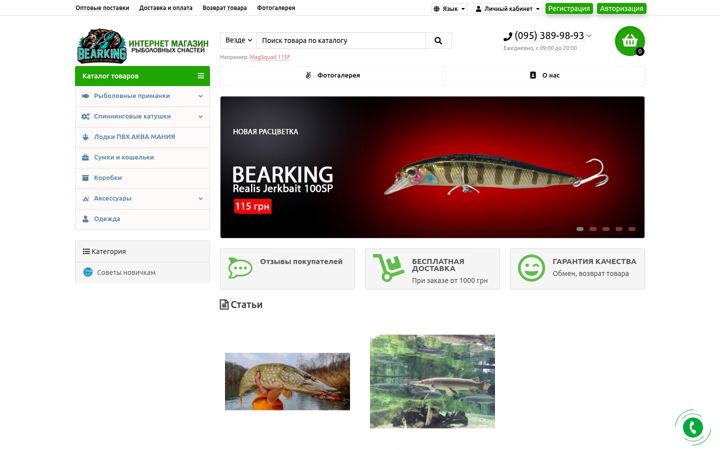This screenshot has width=720, height=450.
Task: Click the box icon beside Коробки
Action: click(x=85, y=178)
